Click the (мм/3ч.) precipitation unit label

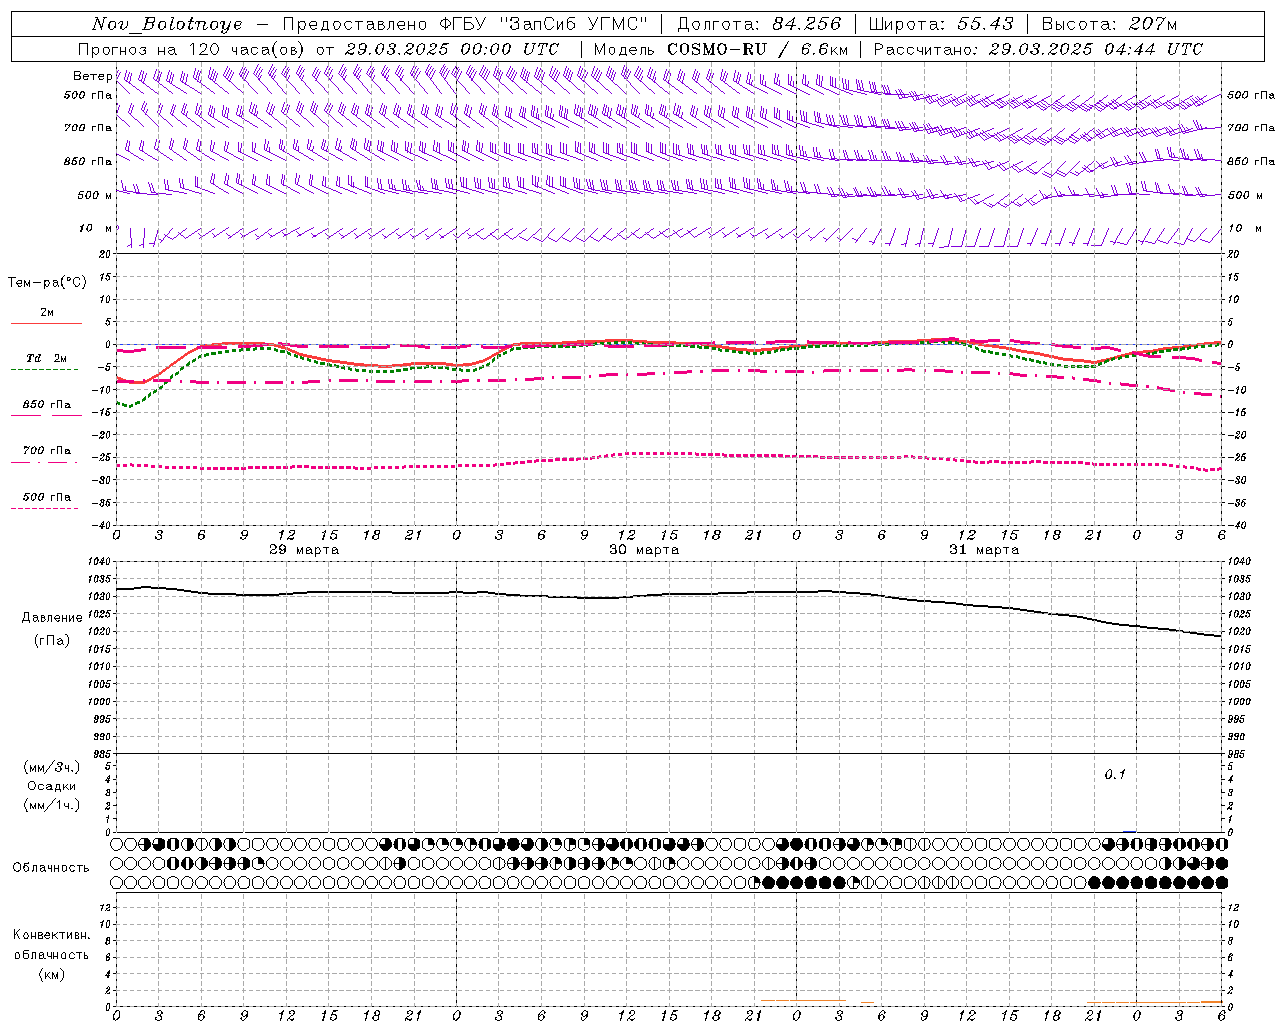click(52, 767)
